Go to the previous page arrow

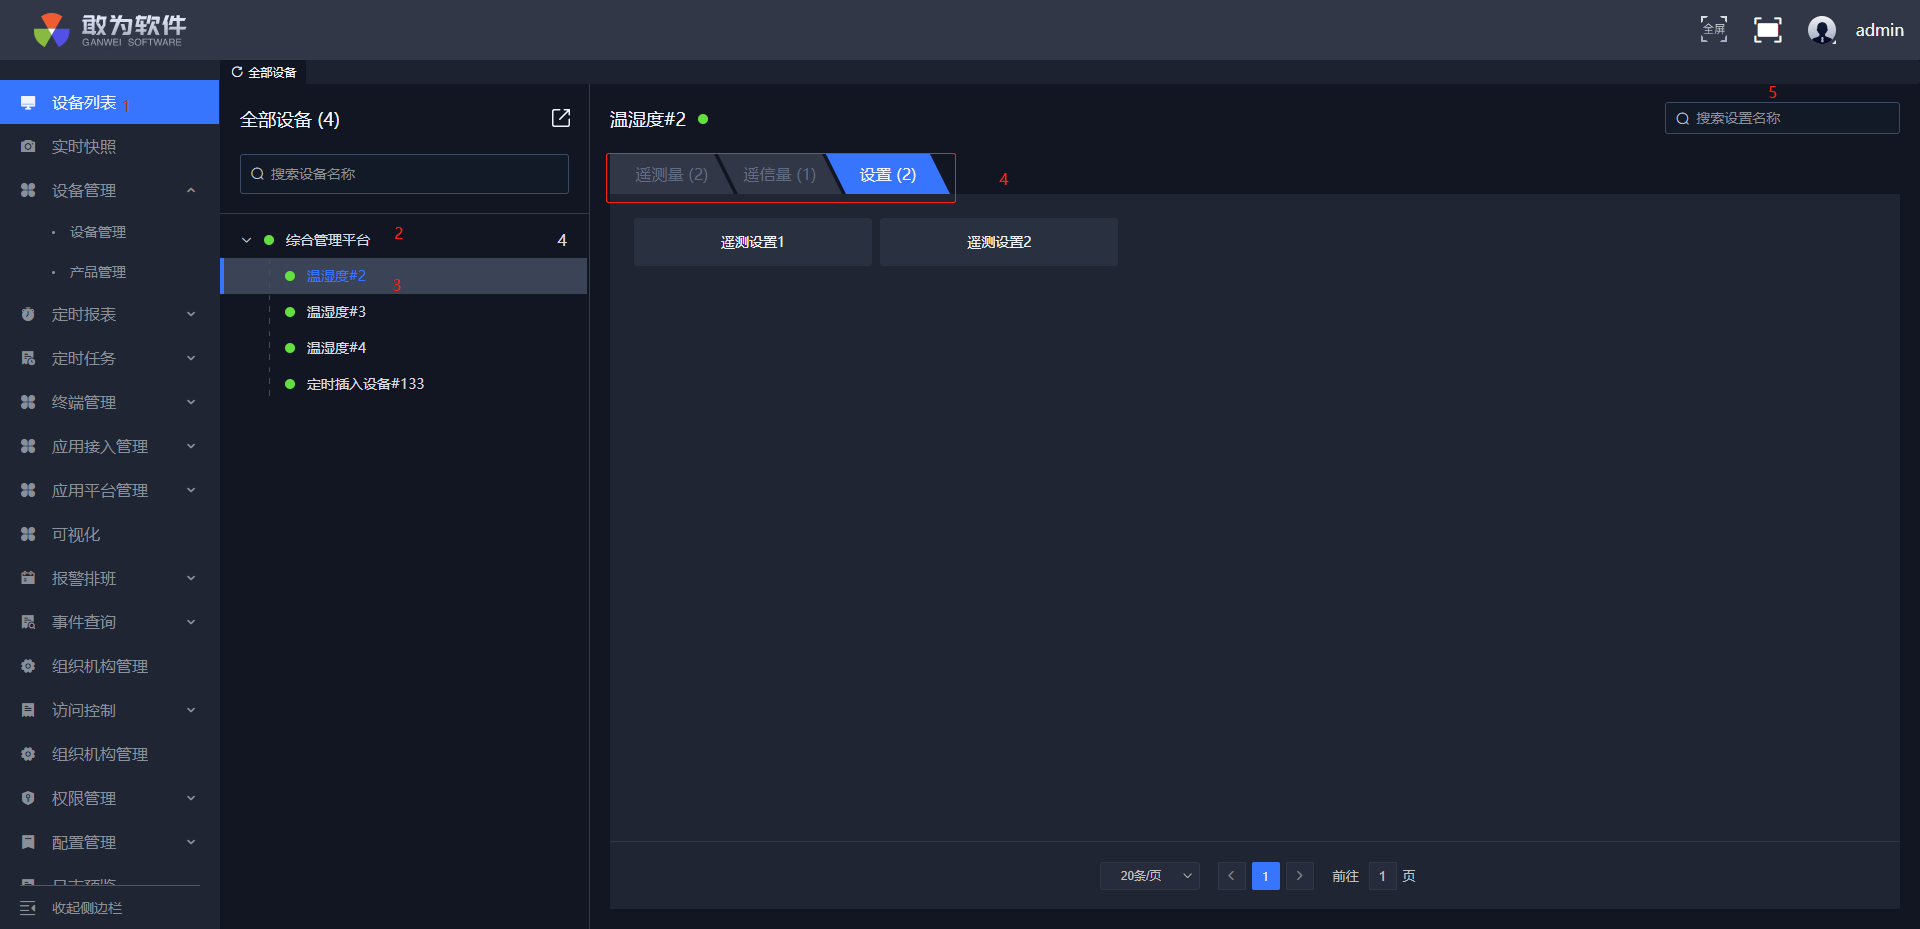(x=1232, y=876)
